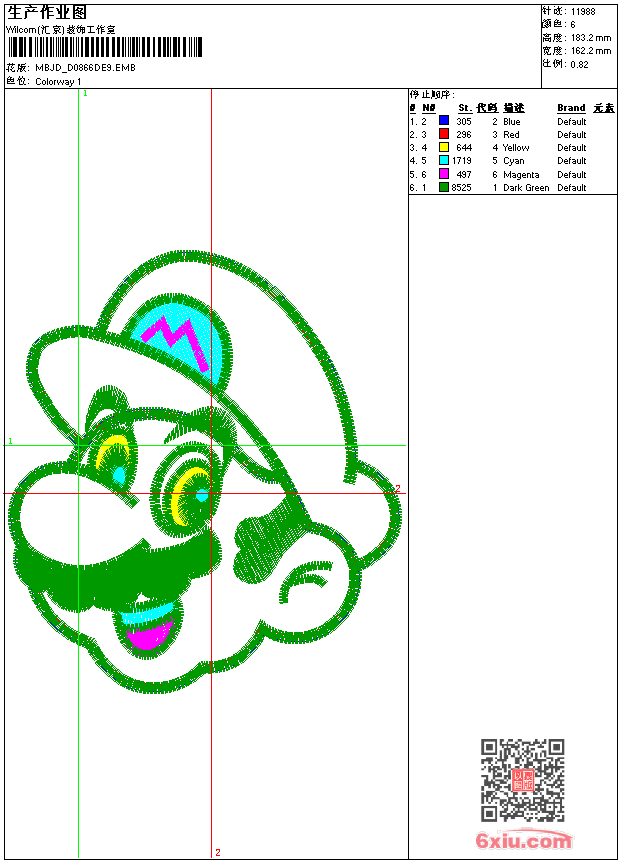The image size is (620, 860).
Task: Select the scale value 0.82
Action: tap(579, 64)
